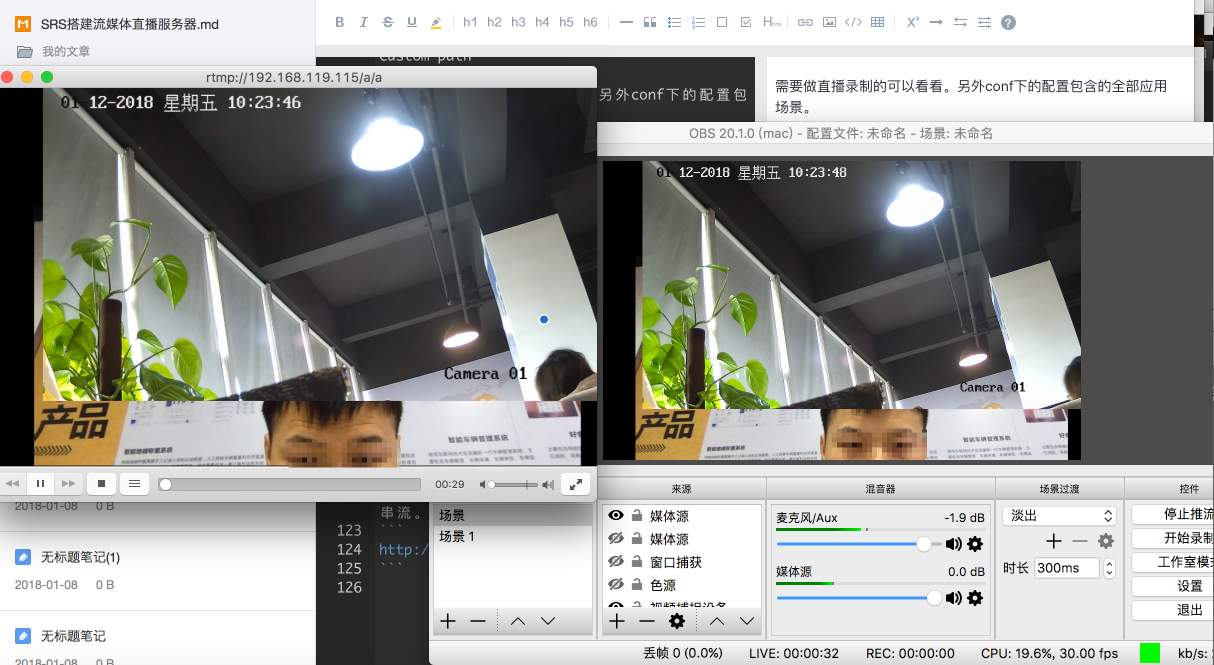Remove the selected scene with minus
The image size is (1214, 665).
pyautogui.click(x=478, y=621)
